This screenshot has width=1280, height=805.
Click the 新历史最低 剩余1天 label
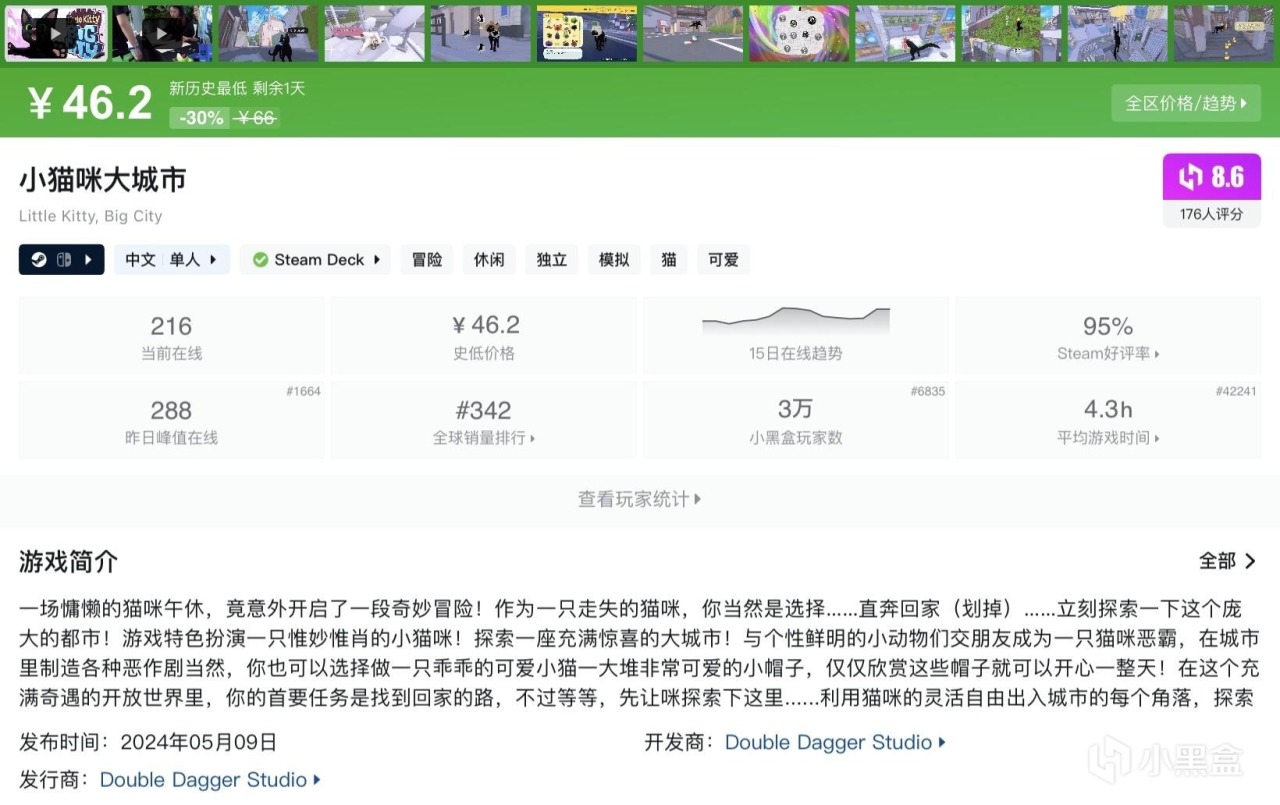pyautogui.click(x=237, y=88)
